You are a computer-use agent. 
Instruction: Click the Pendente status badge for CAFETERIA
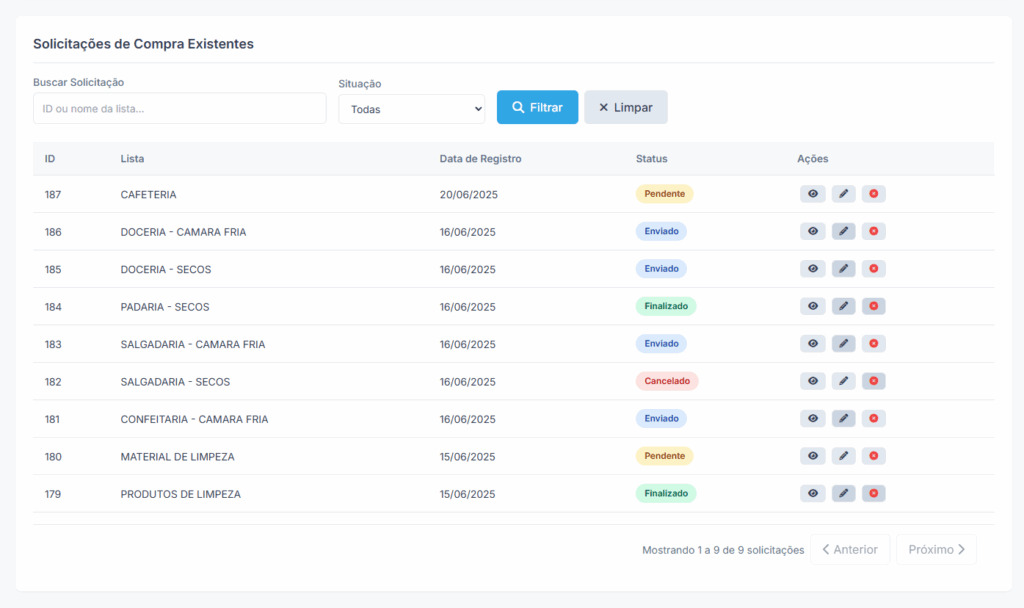tap(664, 194)
